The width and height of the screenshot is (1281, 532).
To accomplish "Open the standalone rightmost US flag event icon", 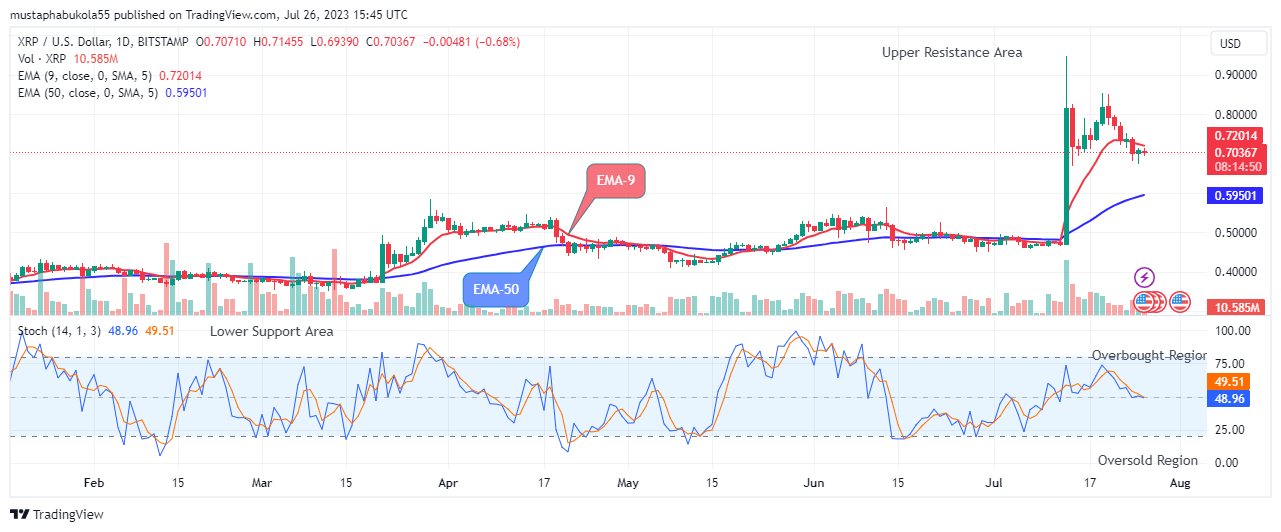I will point(1180,300).
